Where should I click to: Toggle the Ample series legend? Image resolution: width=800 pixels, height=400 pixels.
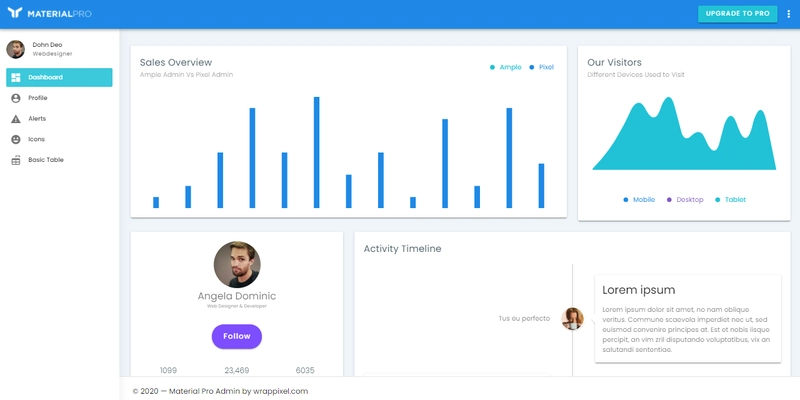[x=506, y=67]
